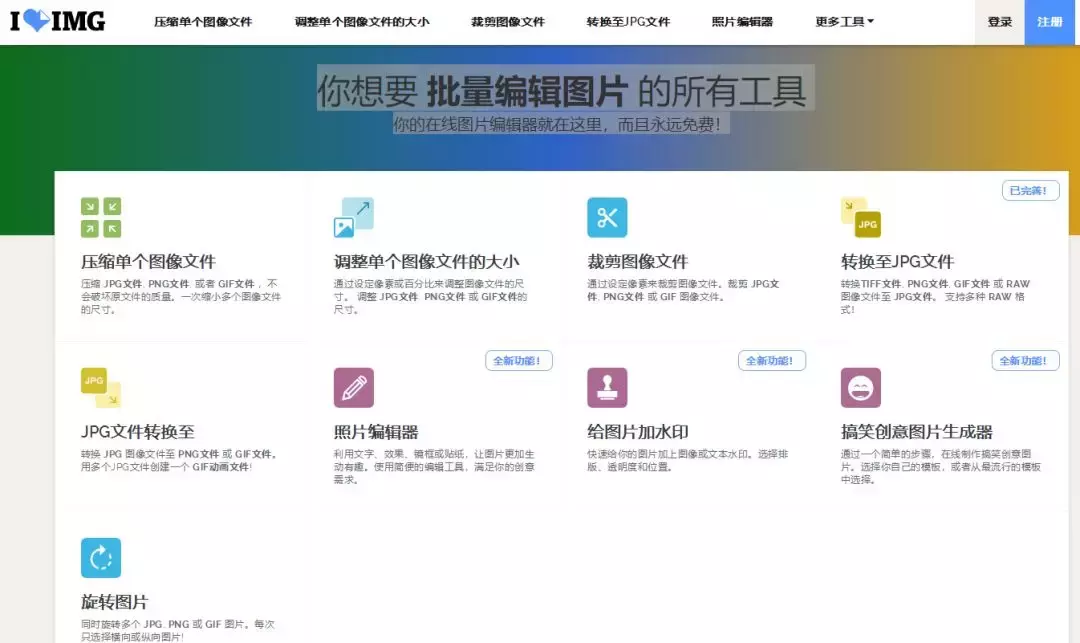Open the 给图片加水印 card title
1080x643 pixels.
pyautogui.click(x=638, y=432)
